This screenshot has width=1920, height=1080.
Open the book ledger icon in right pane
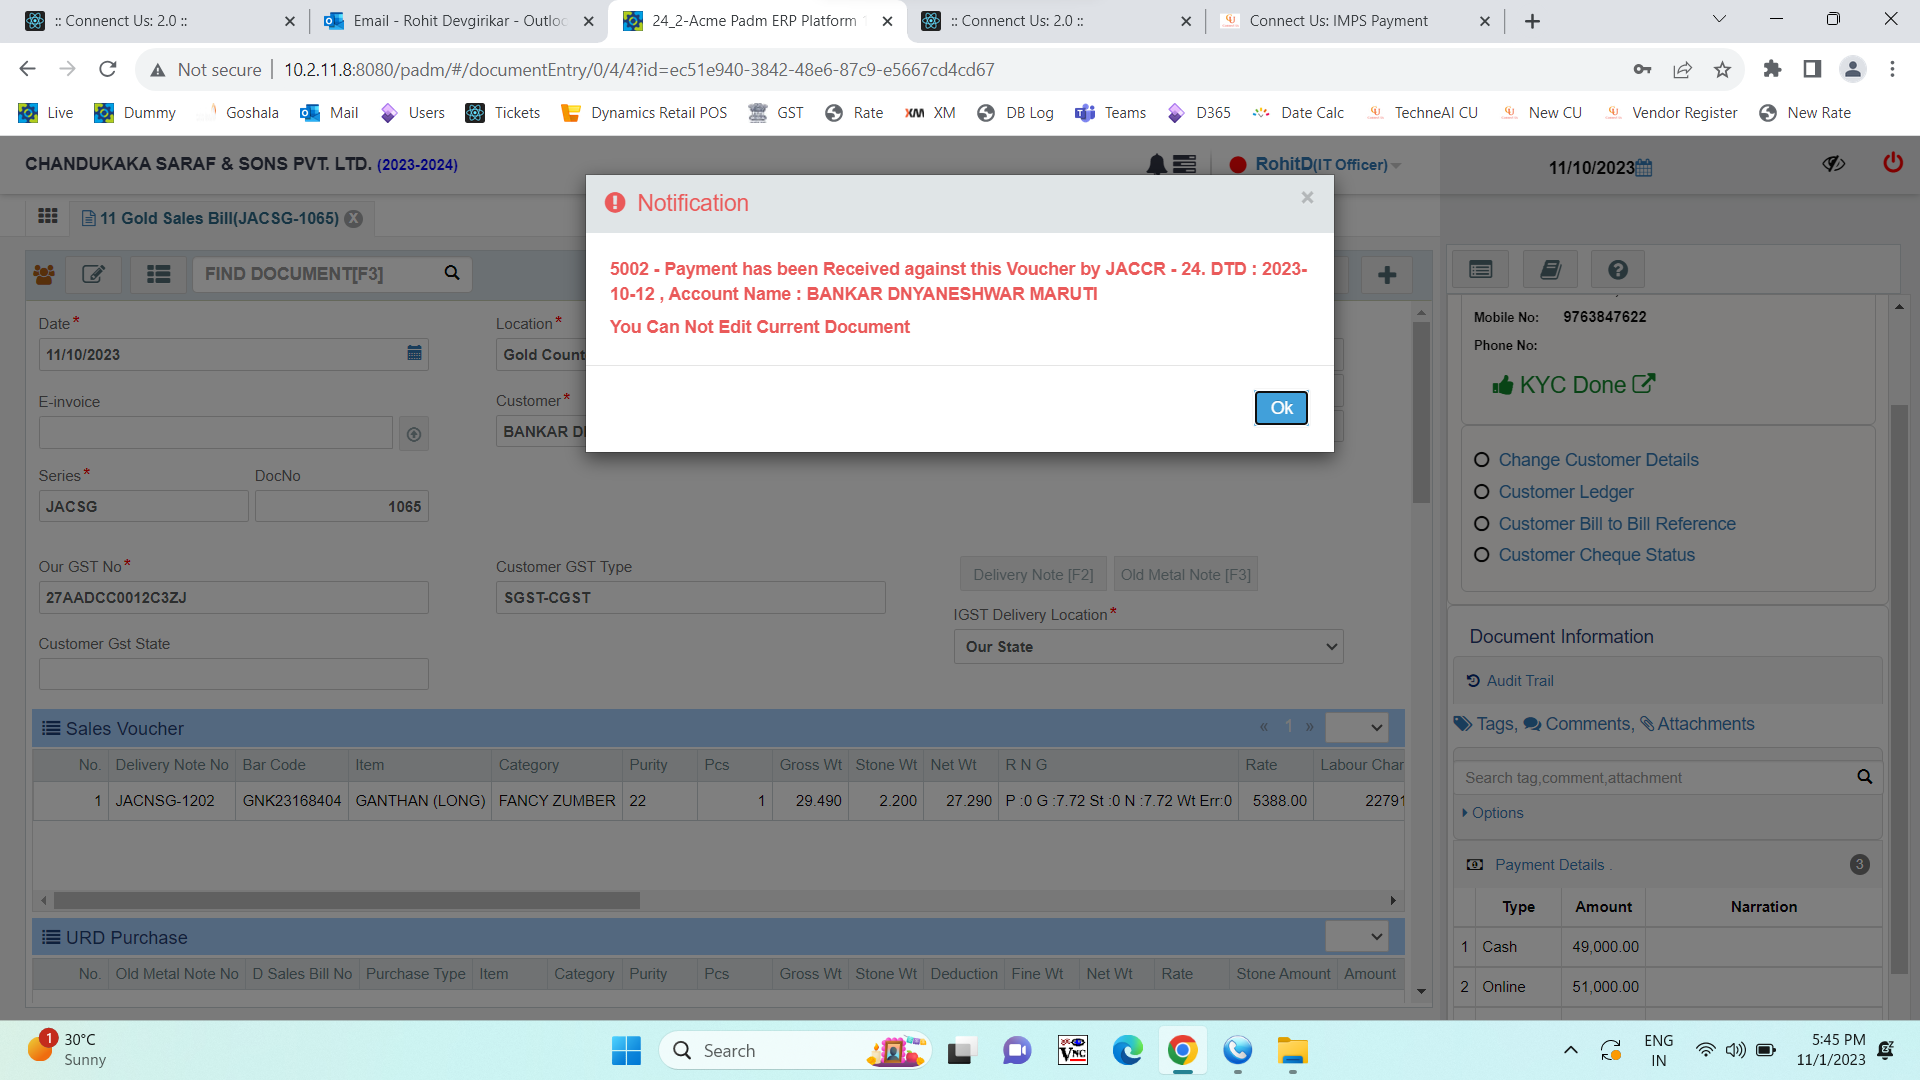(x=1550, y=269)
